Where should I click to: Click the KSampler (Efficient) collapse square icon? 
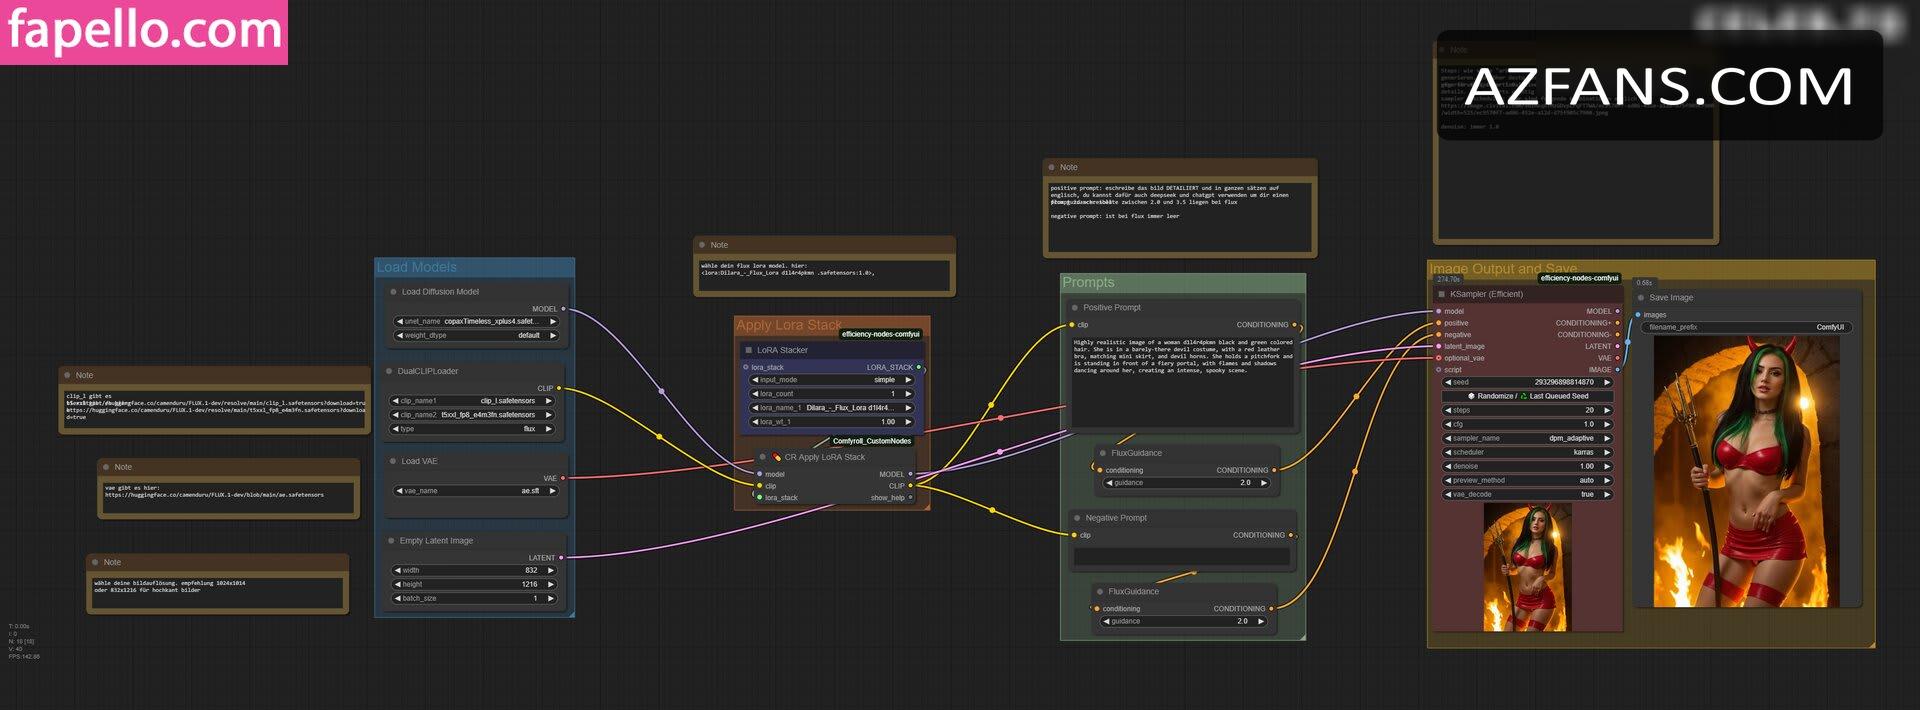click(x=1441, y=295)
